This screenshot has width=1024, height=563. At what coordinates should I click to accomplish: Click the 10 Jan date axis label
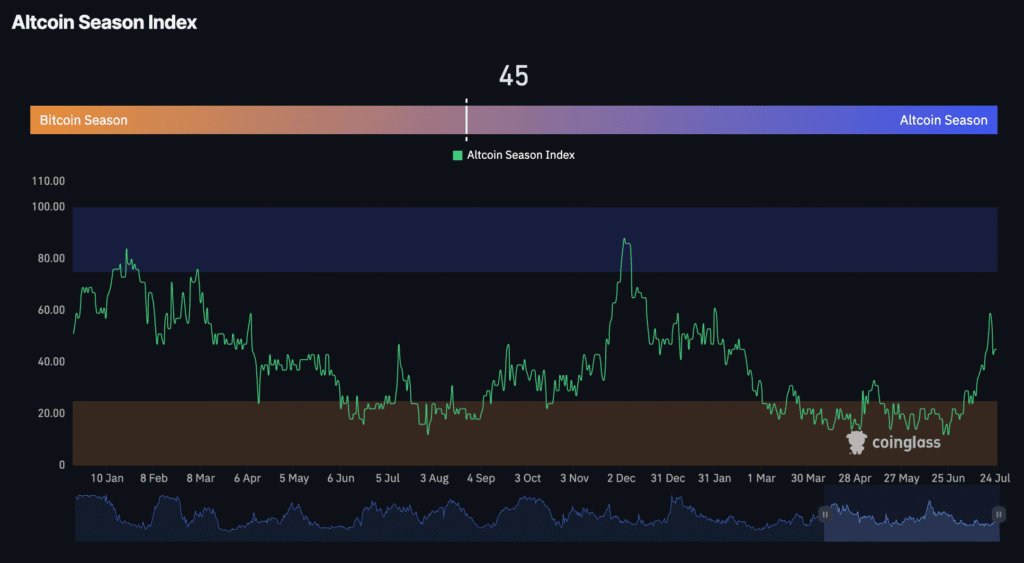[x=107, y=478]
